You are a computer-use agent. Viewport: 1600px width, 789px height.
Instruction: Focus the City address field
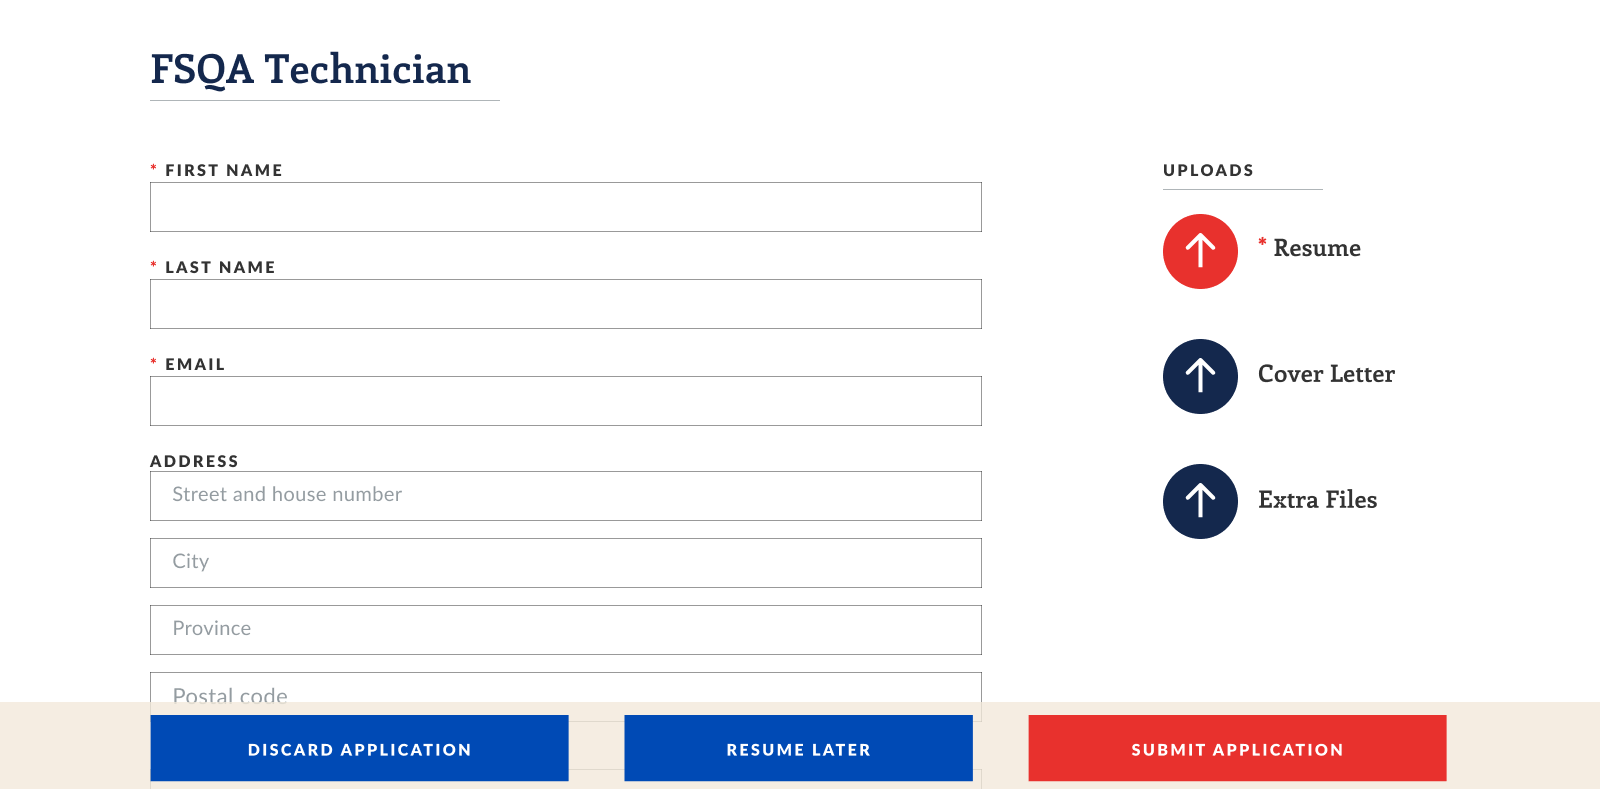tap(566, 563)
